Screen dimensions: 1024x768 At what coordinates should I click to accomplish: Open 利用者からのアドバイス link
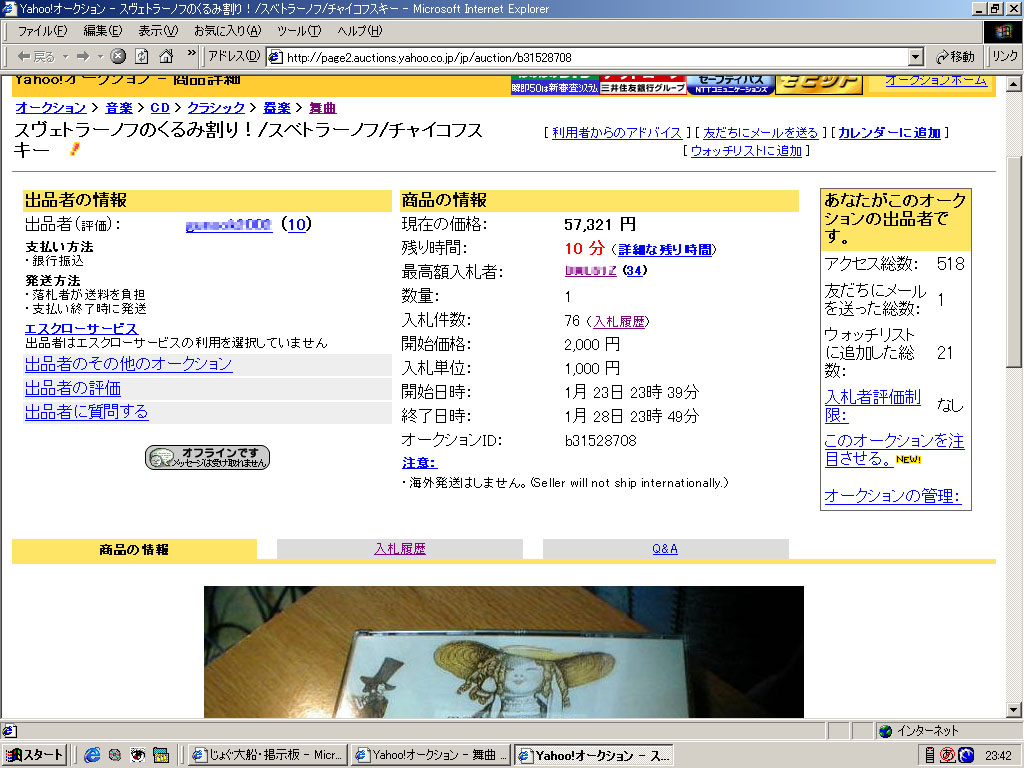[x=617, y=133]
